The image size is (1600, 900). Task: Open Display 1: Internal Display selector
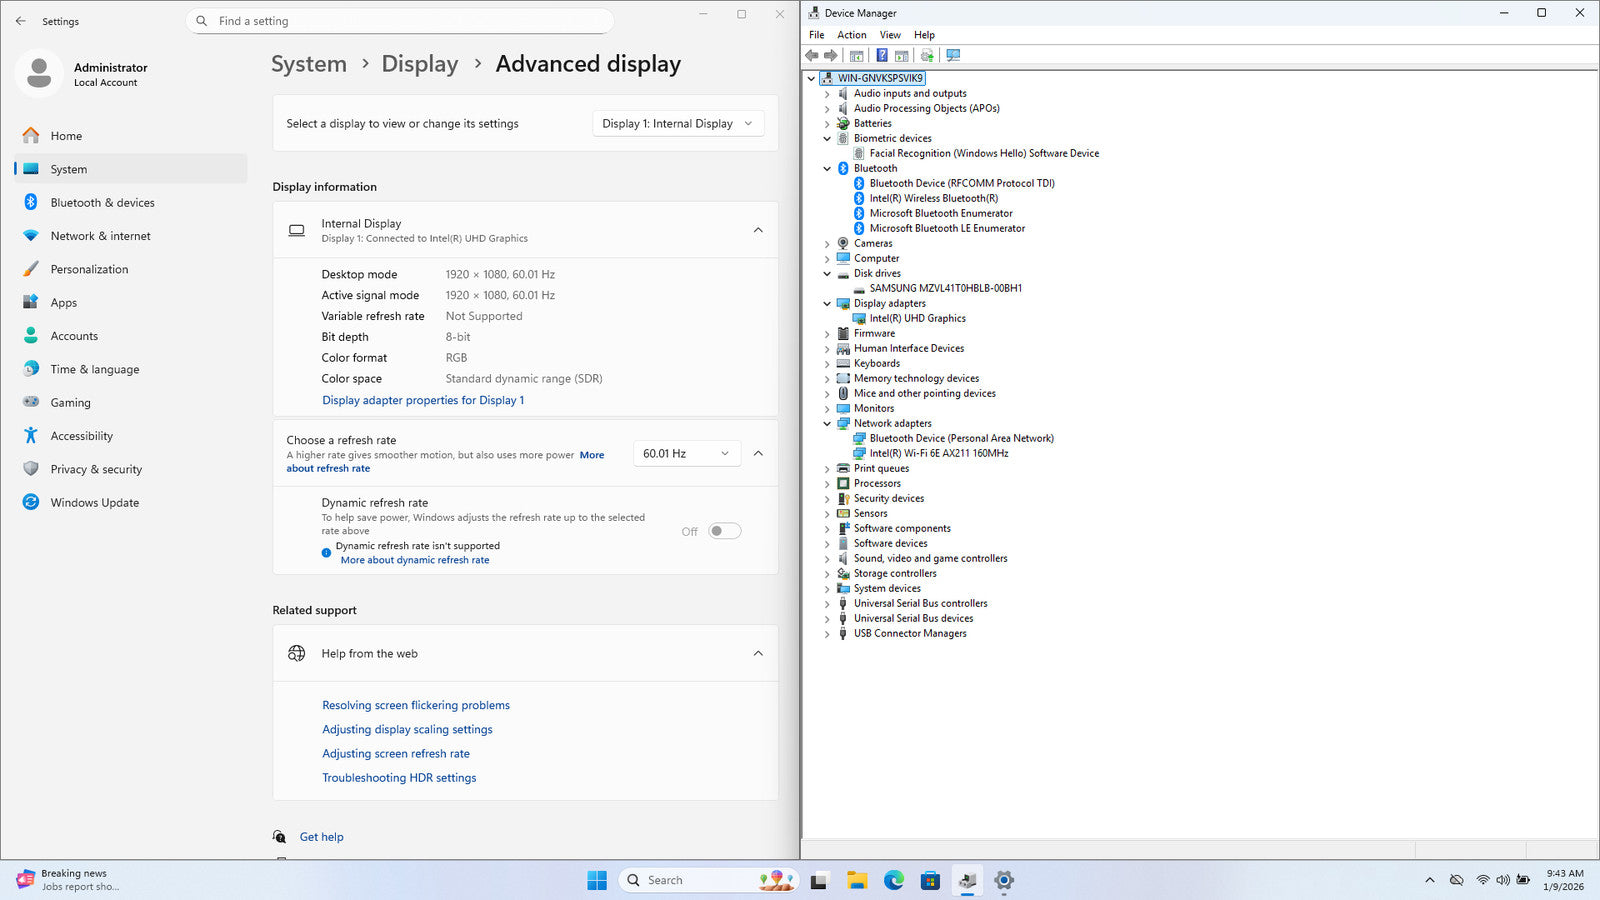click(x=678, y=124)
